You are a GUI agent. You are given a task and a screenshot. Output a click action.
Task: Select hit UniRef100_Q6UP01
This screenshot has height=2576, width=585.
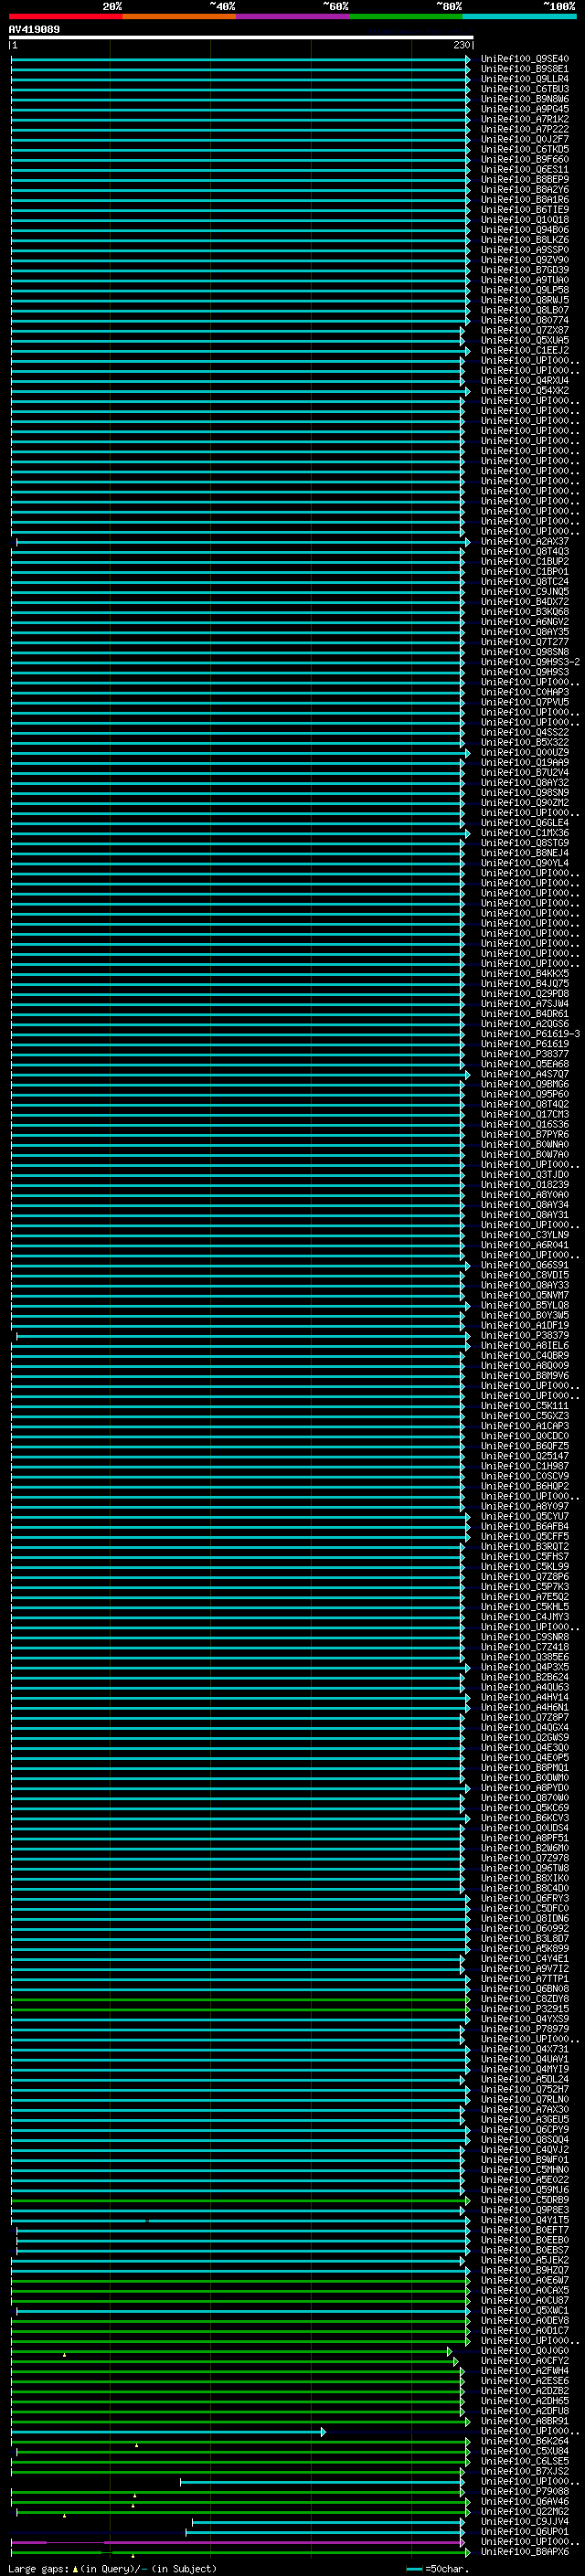tap(524, 2531)
